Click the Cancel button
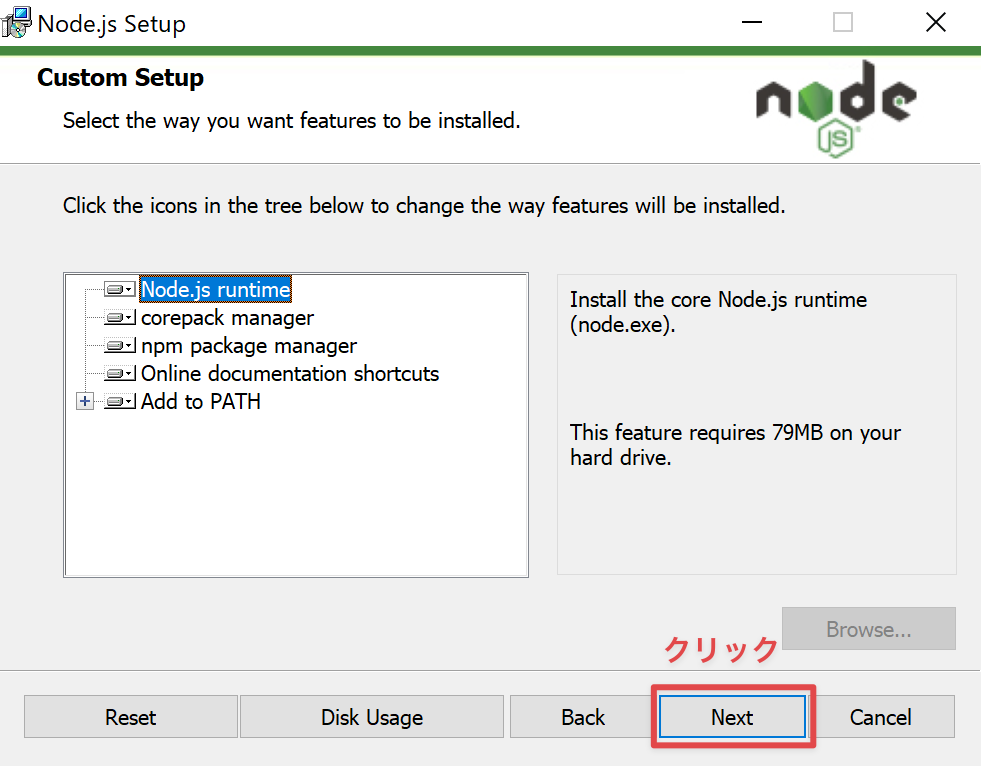The height and width of the screenshot is (766, 981). [880, 717]
